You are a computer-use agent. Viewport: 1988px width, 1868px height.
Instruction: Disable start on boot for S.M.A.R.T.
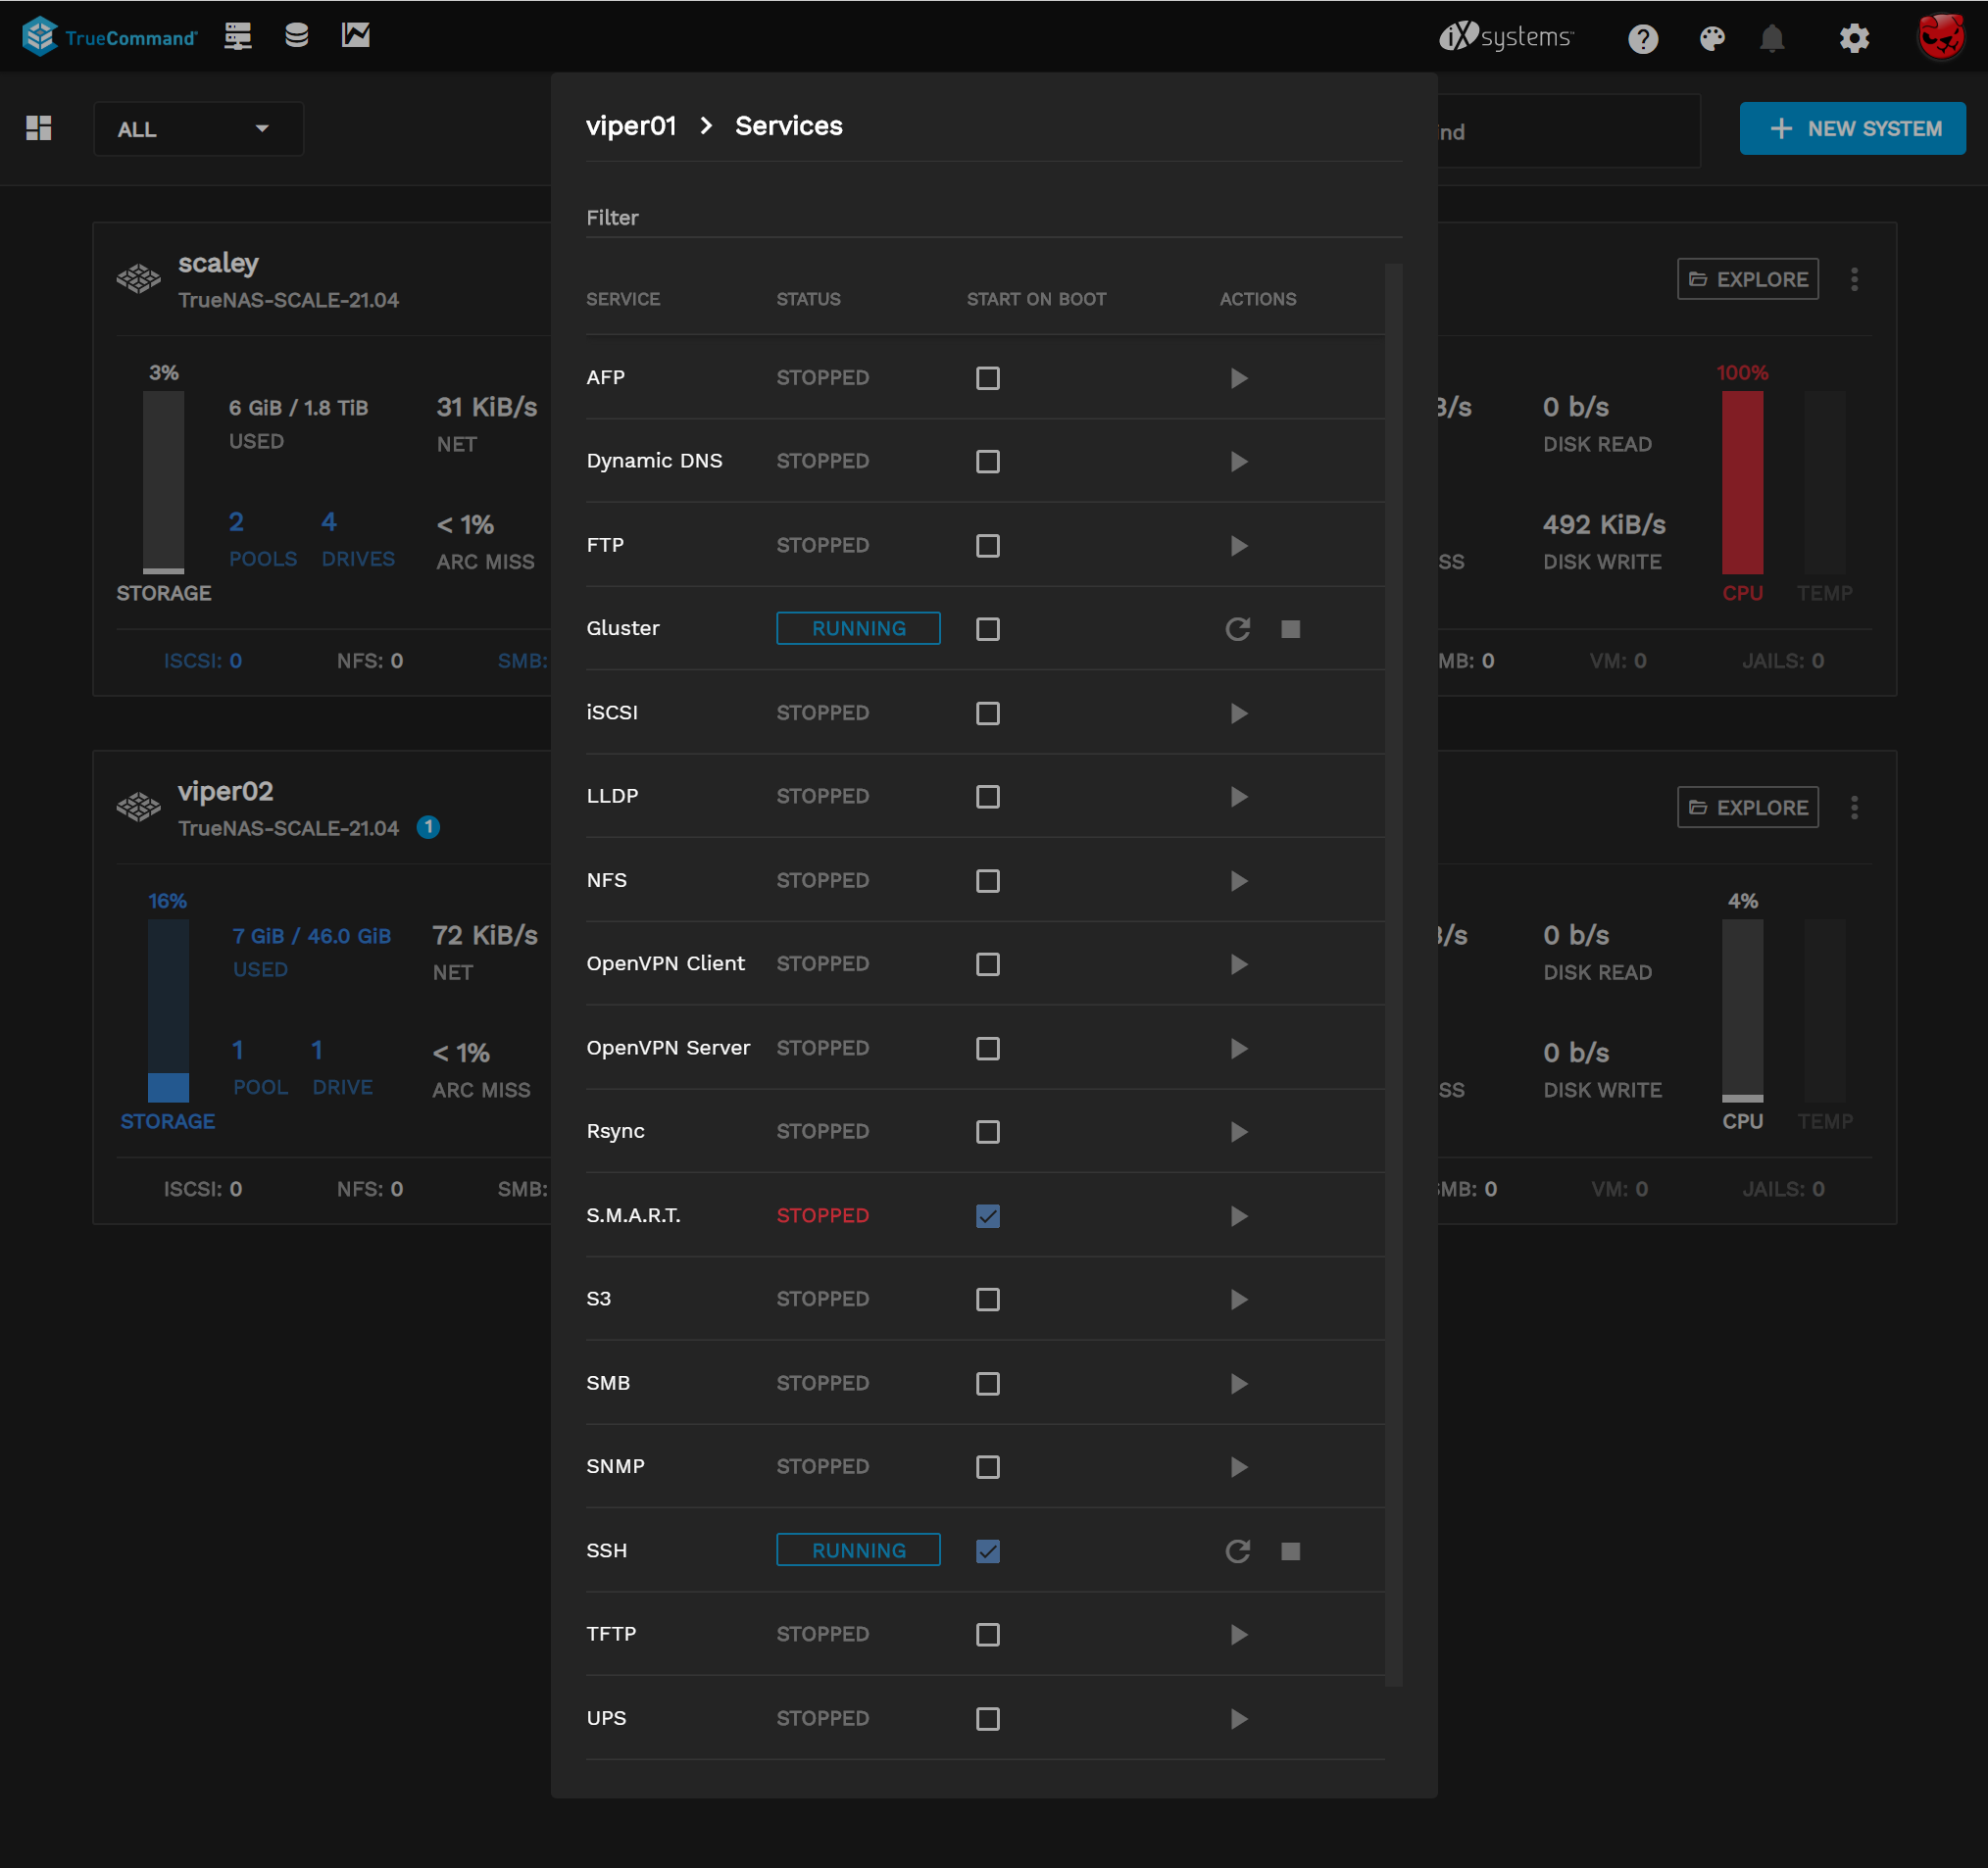coord(987,1216)
